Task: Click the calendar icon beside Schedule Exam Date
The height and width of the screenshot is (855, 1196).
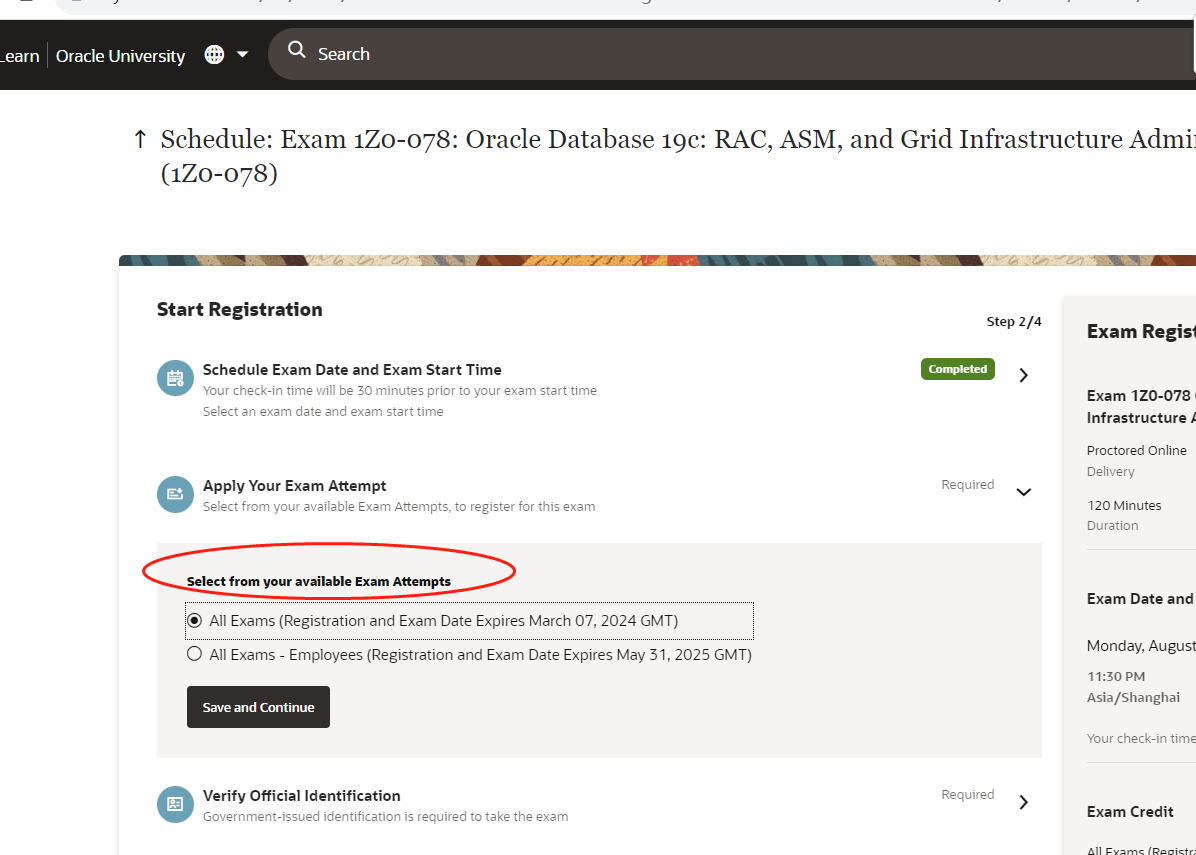Action: coord(175,377)
